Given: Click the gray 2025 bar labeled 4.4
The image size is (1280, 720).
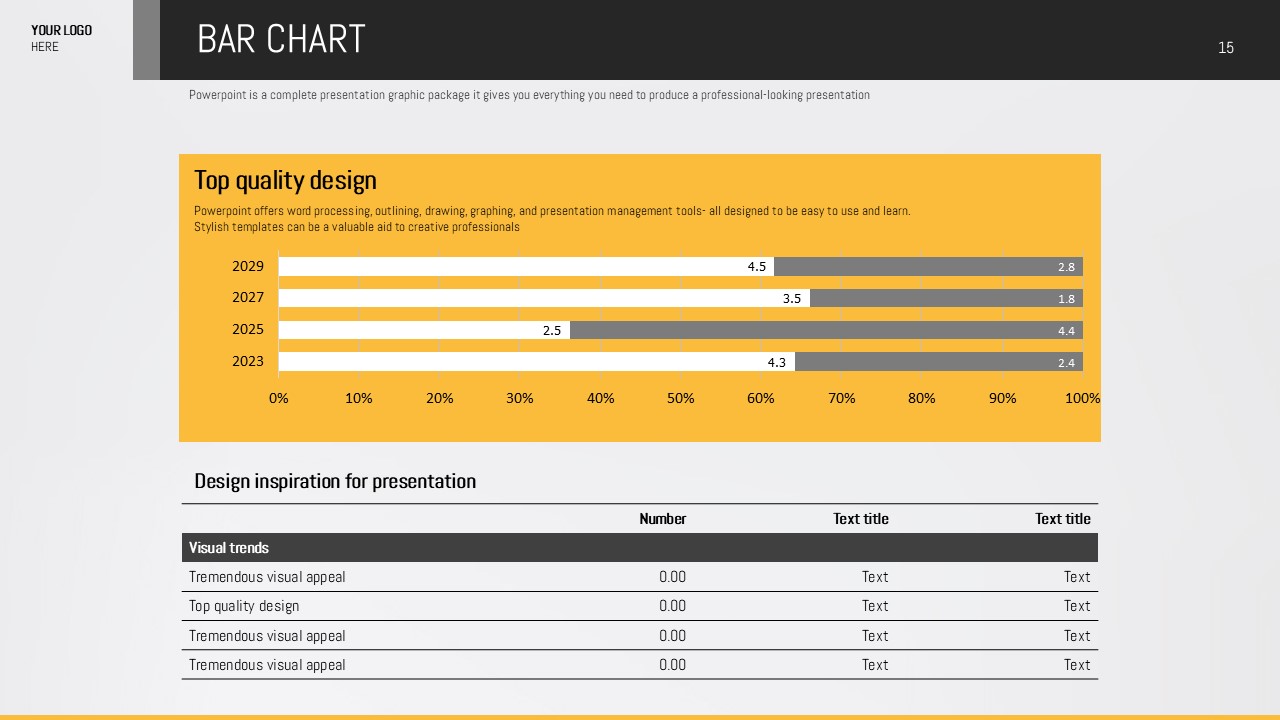Looking at the screenshot, I should [x=825, y=330].
